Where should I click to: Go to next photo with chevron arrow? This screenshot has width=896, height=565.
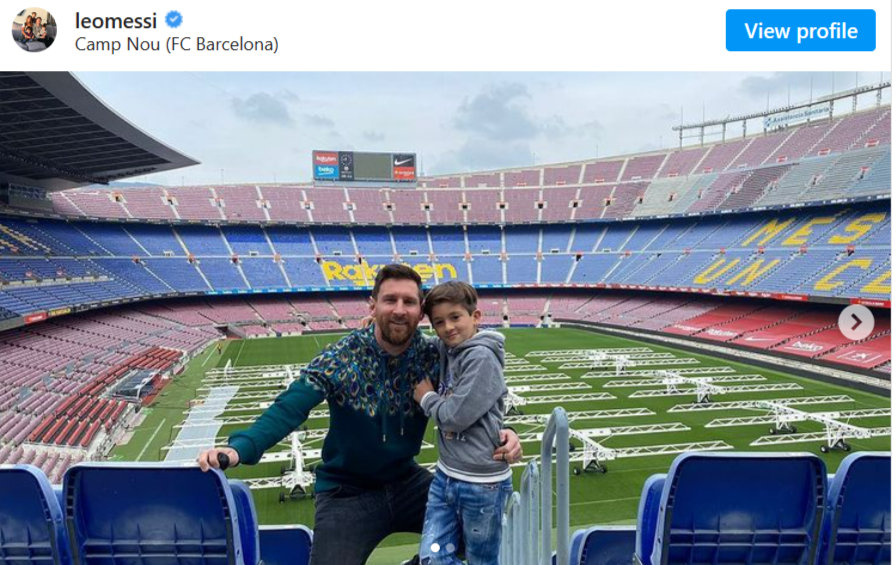point(856,322)
